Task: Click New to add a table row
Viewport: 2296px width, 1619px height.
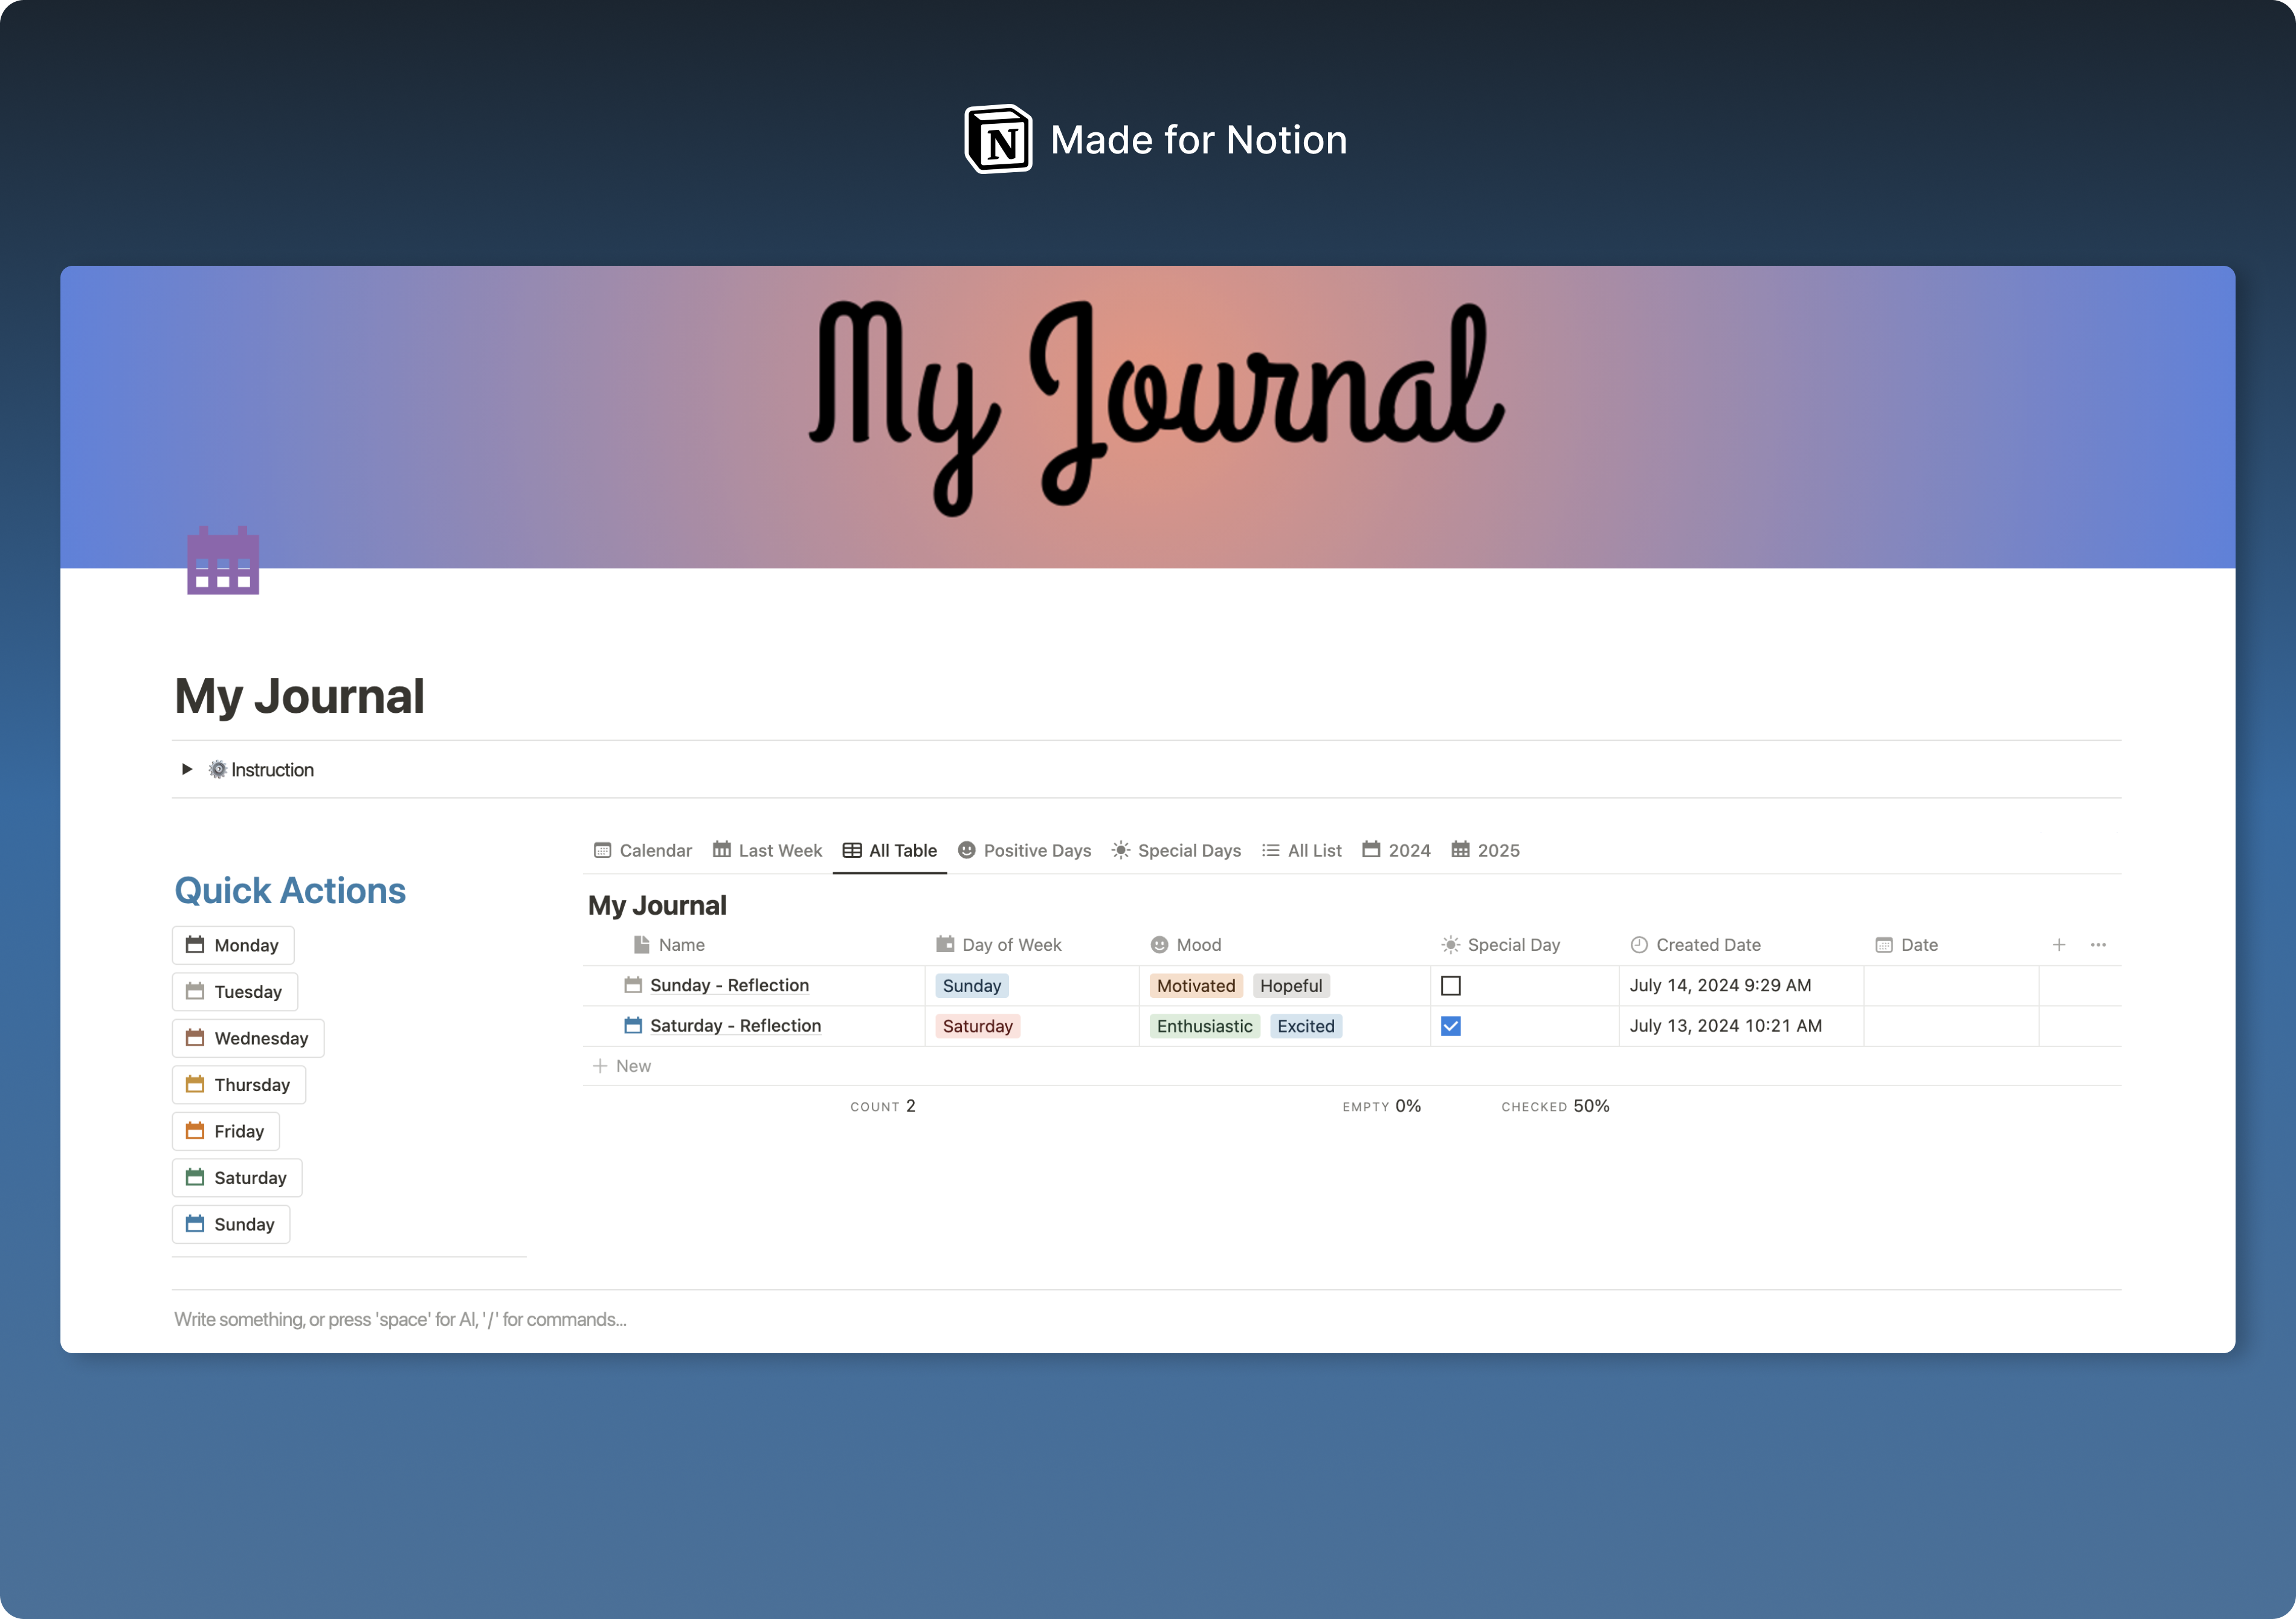Action: (x=623, y=1066)
